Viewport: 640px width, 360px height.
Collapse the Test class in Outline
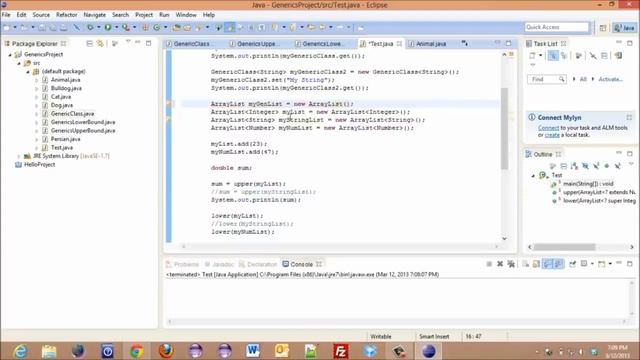533,175
